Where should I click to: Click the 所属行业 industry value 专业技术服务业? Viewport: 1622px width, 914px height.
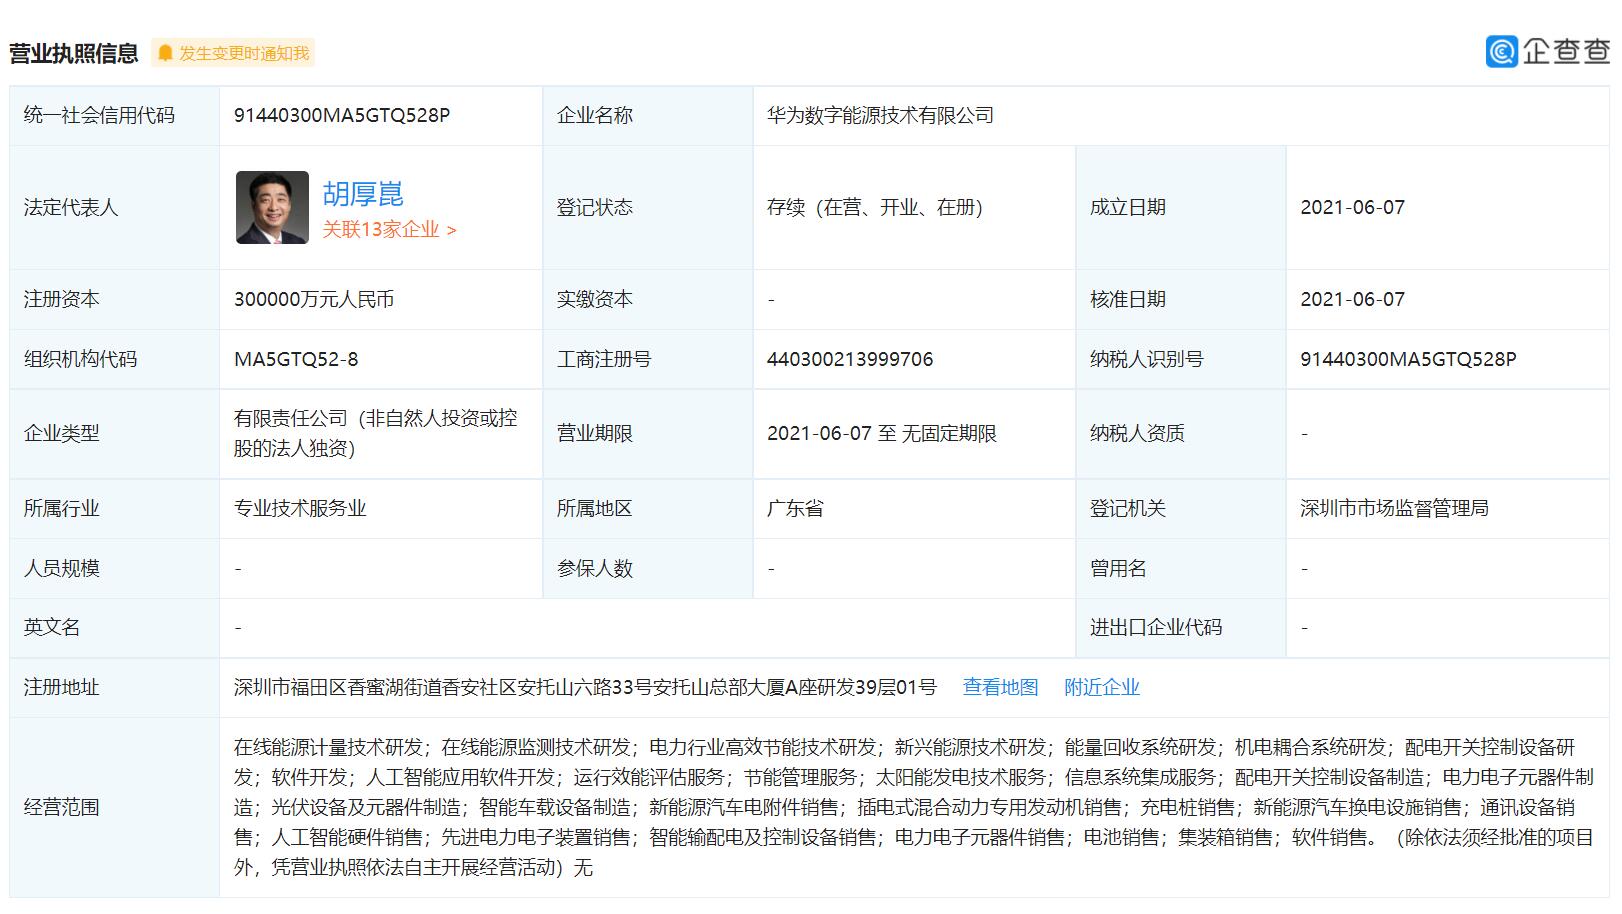300,508
